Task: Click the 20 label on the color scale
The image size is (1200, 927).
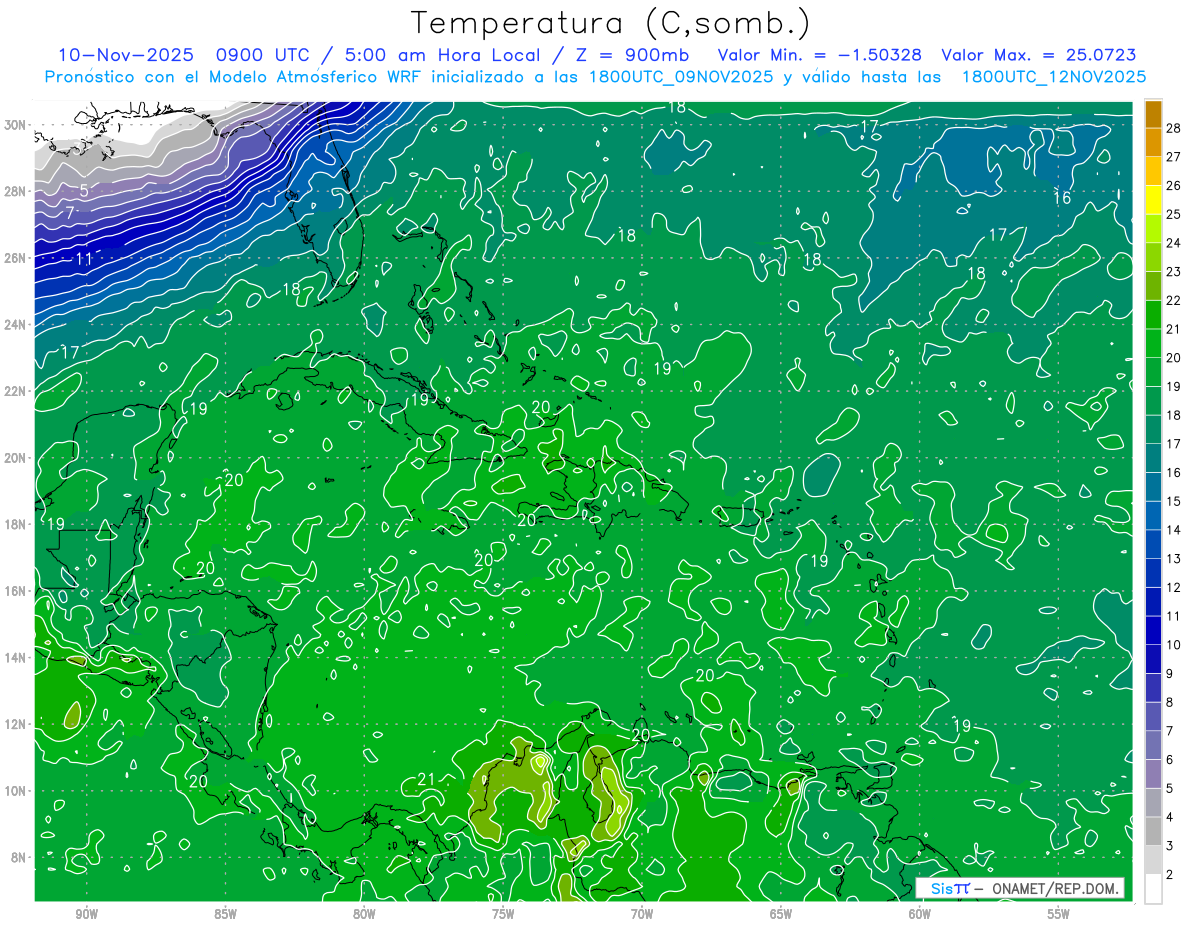Action: 1174,357
